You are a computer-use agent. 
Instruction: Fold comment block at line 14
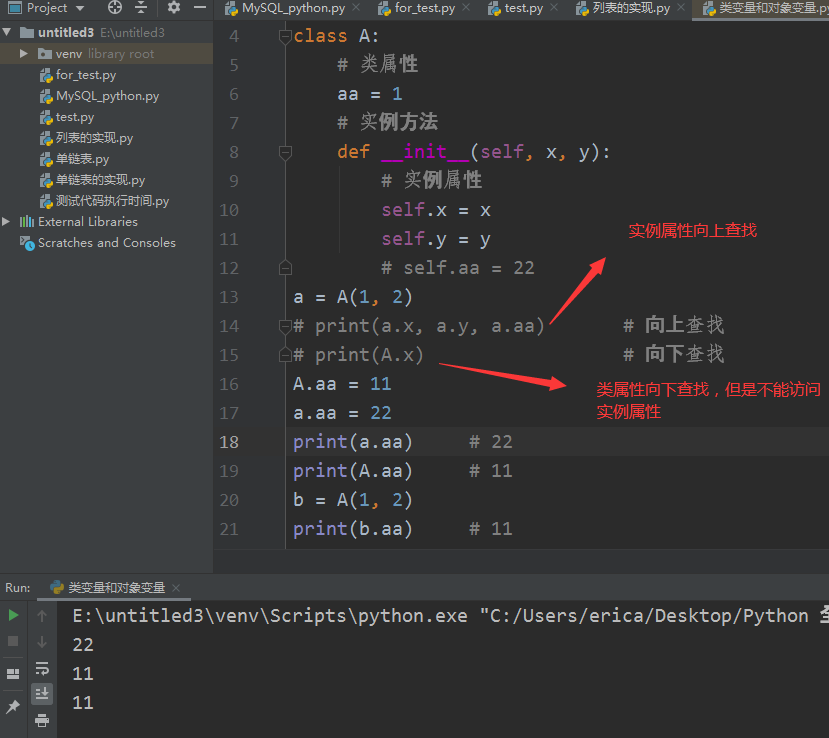click(285, 327)
